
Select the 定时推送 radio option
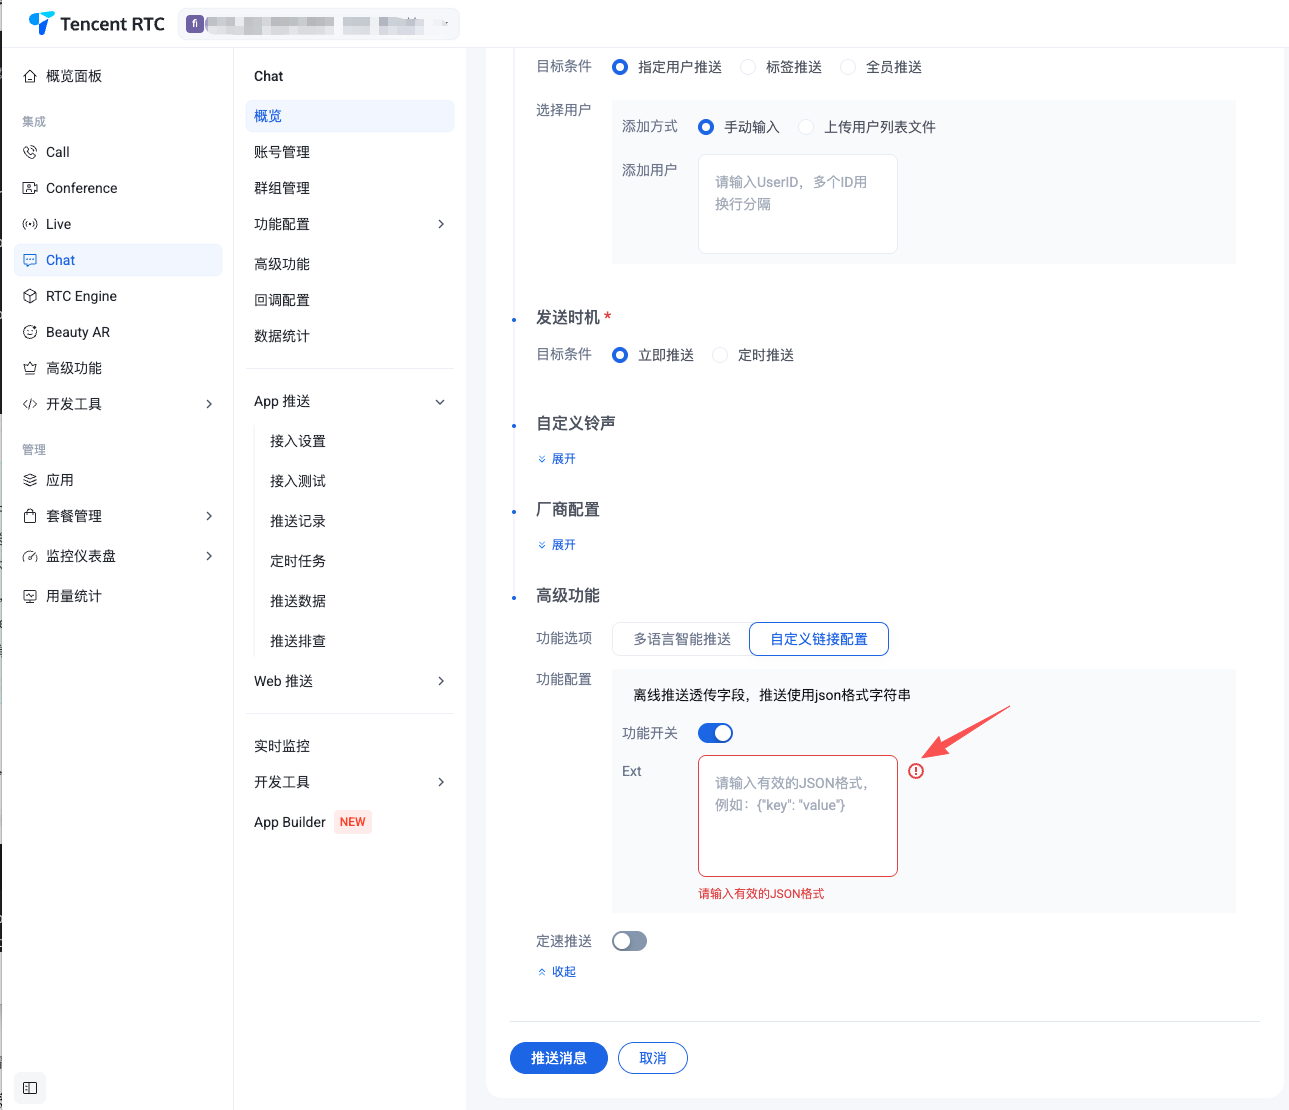tap(720, 355)
